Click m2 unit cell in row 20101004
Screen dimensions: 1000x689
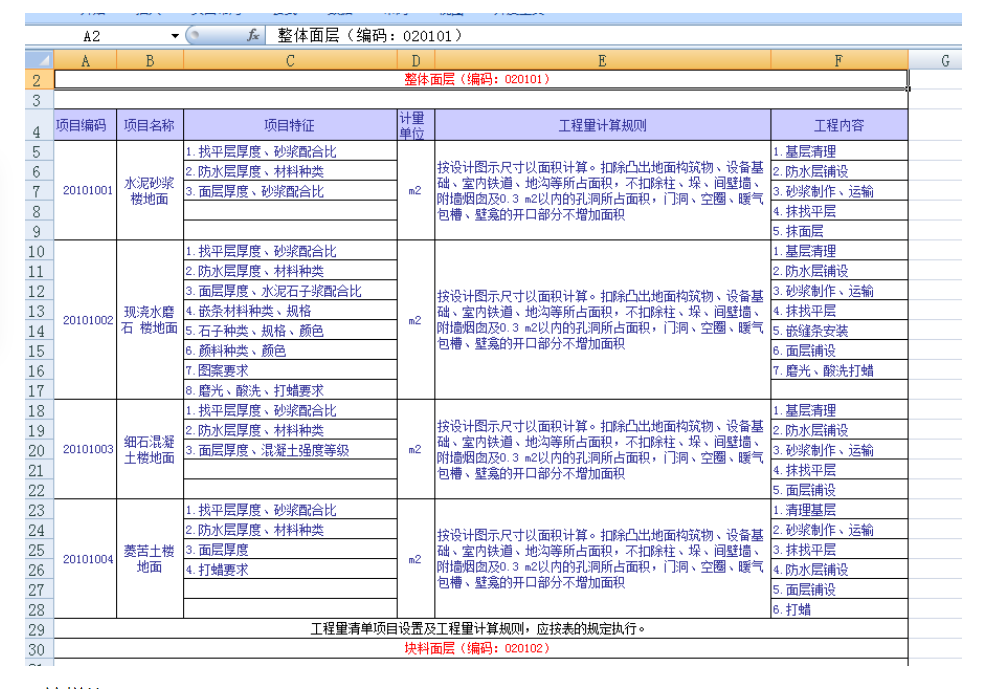coord(416,559)
